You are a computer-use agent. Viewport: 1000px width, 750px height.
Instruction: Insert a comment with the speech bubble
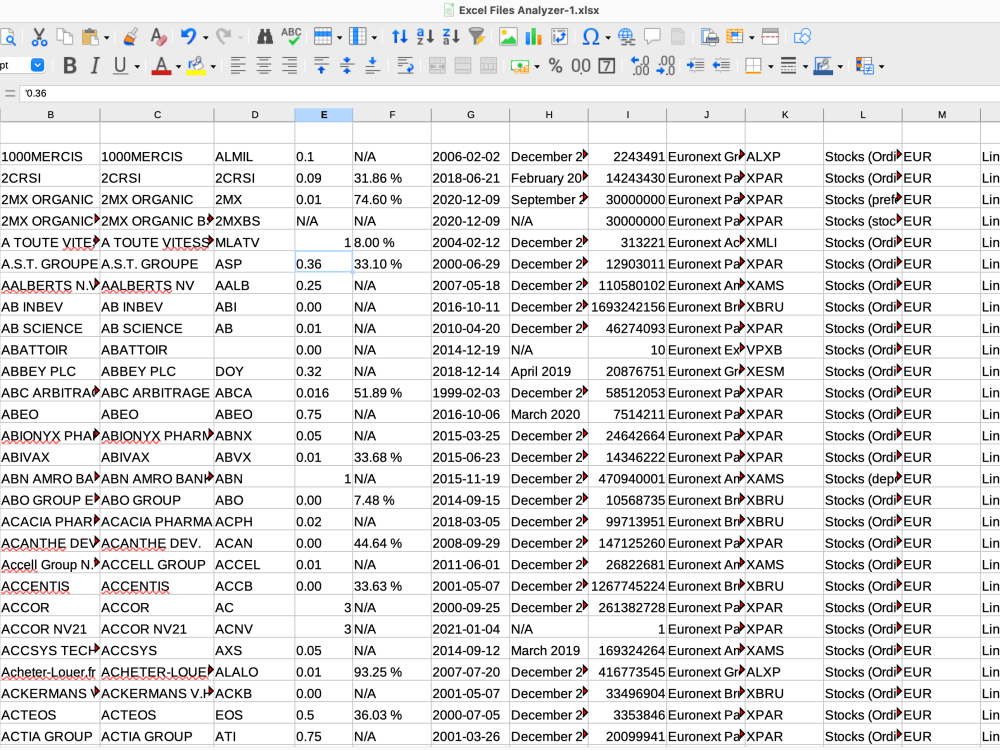[652, 37]
